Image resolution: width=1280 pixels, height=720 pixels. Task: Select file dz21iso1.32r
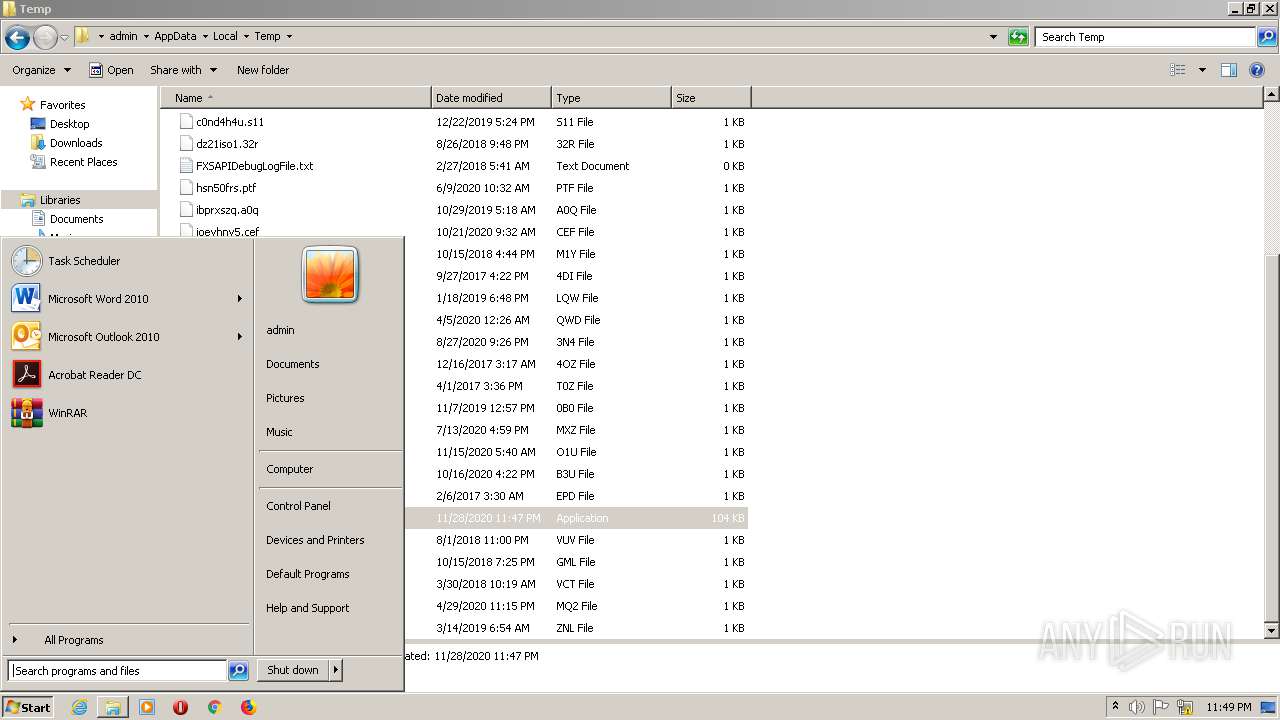tap(227, 144)
